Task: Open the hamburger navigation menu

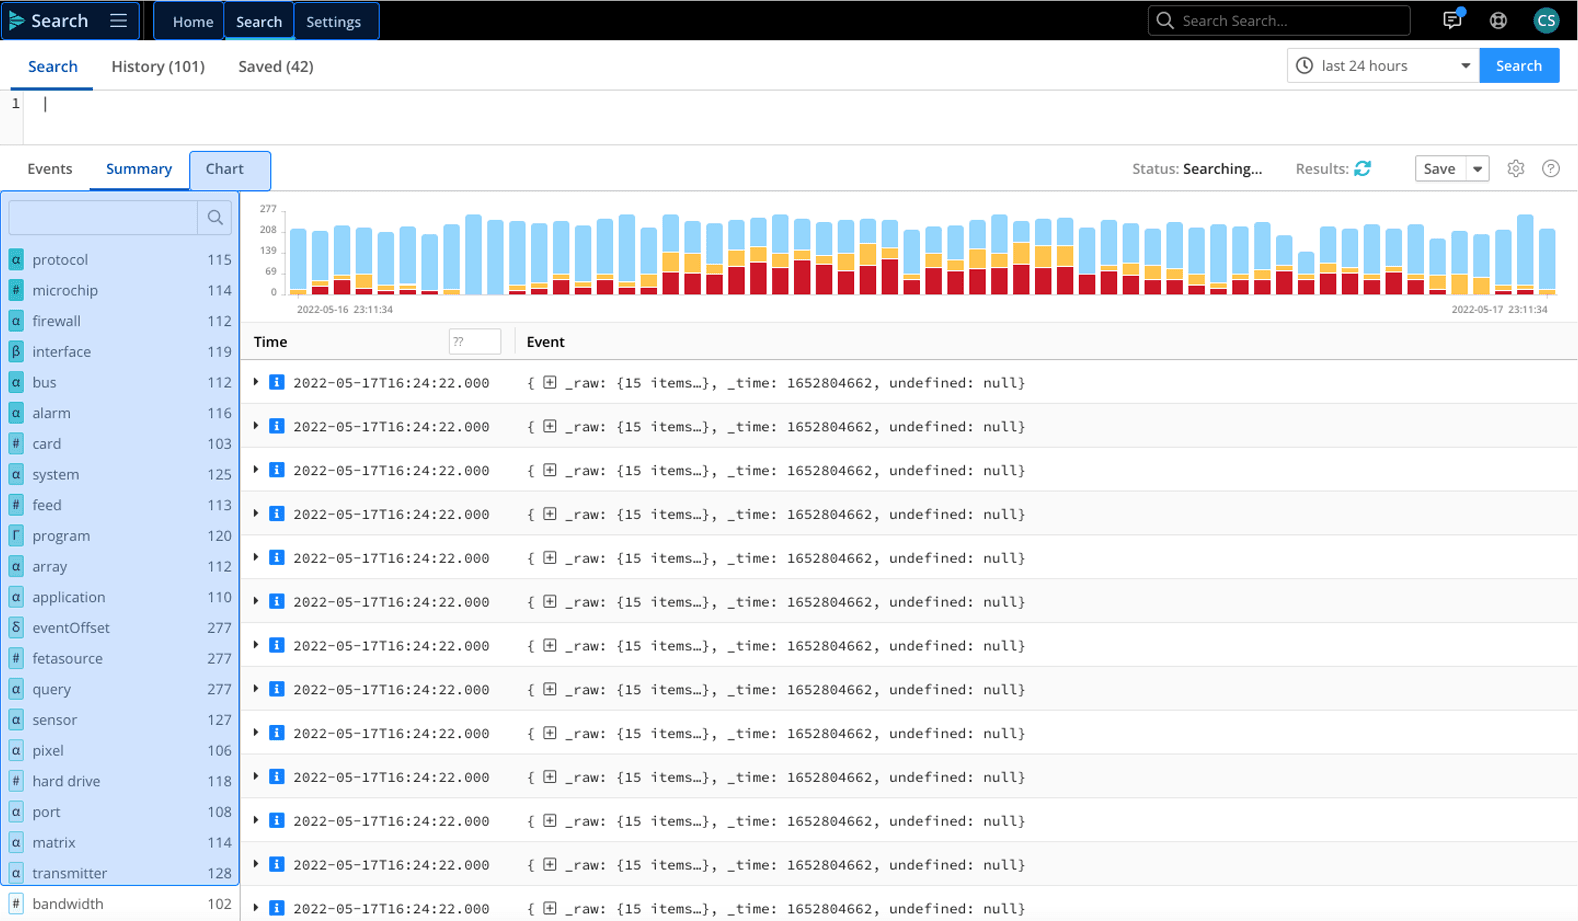Action: pos(118,21)
